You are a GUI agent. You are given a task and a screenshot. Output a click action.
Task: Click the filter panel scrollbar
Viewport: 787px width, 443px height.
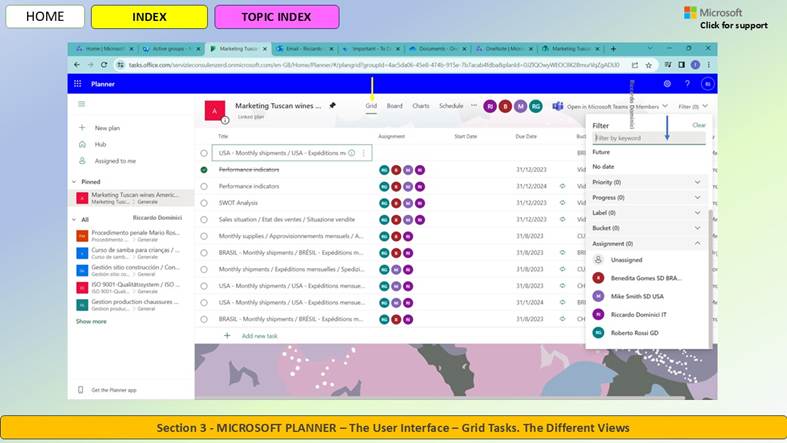click(x=710, y=278)
